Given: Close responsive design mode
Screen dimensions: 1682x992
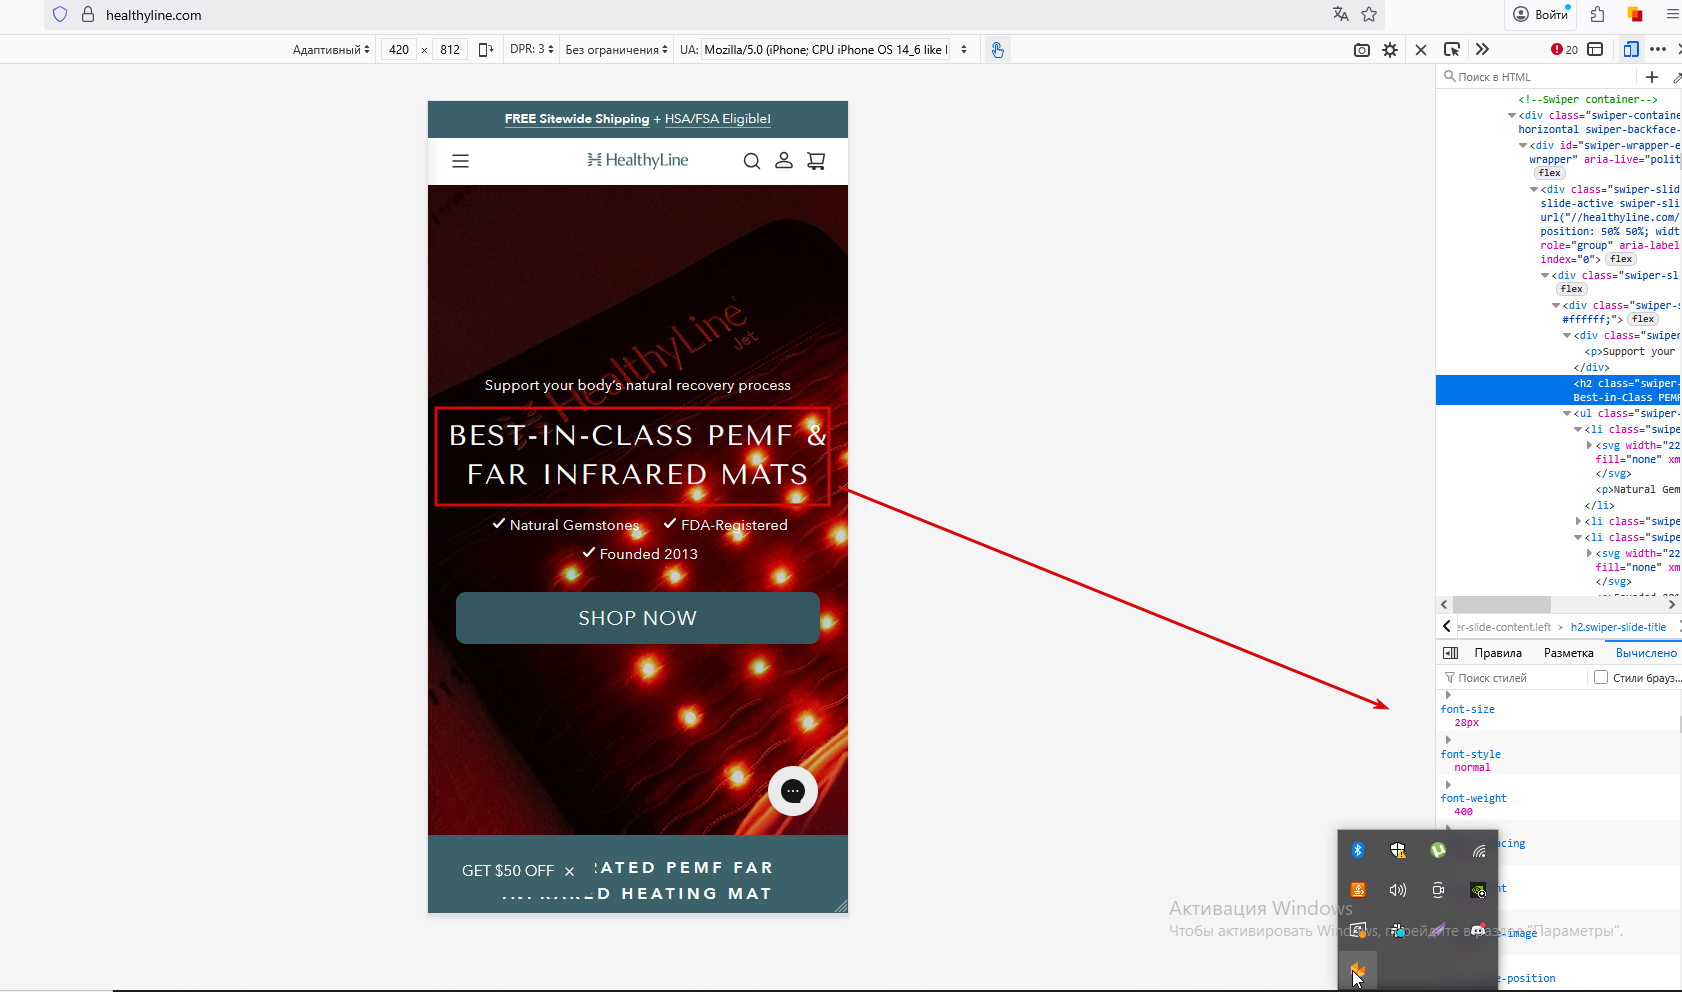Looking at the screenshot, I should pyautogui.click(x=1421, y=49).
